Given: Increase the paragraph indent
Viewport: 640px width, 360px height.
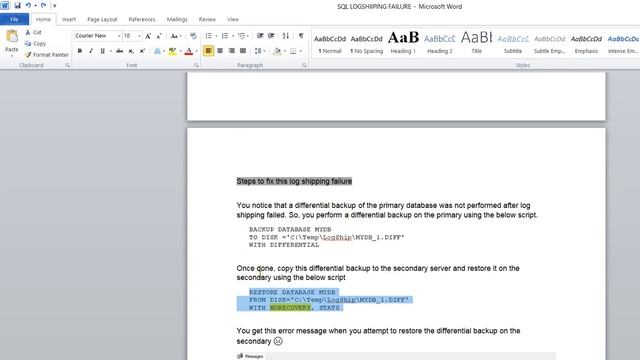Looking at the screenshot, I should (271, 36).
